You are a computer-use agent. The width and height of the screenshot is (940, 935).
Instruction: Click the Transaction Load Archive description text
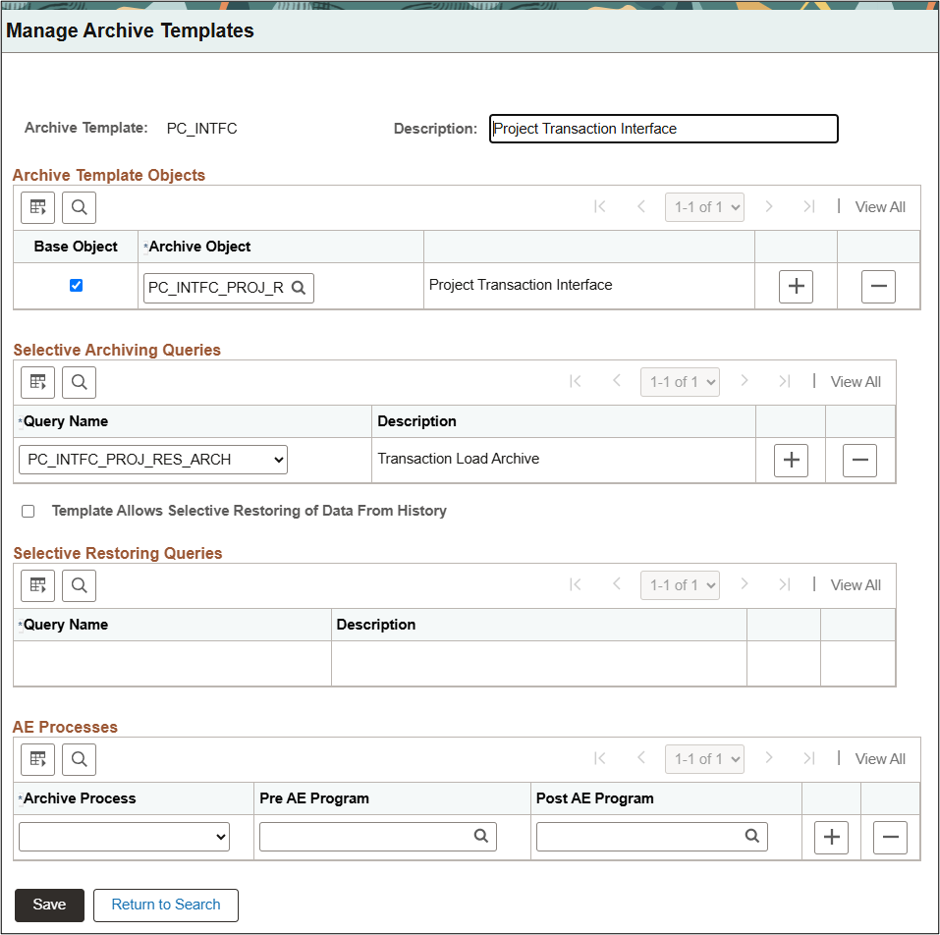[459, 459]
